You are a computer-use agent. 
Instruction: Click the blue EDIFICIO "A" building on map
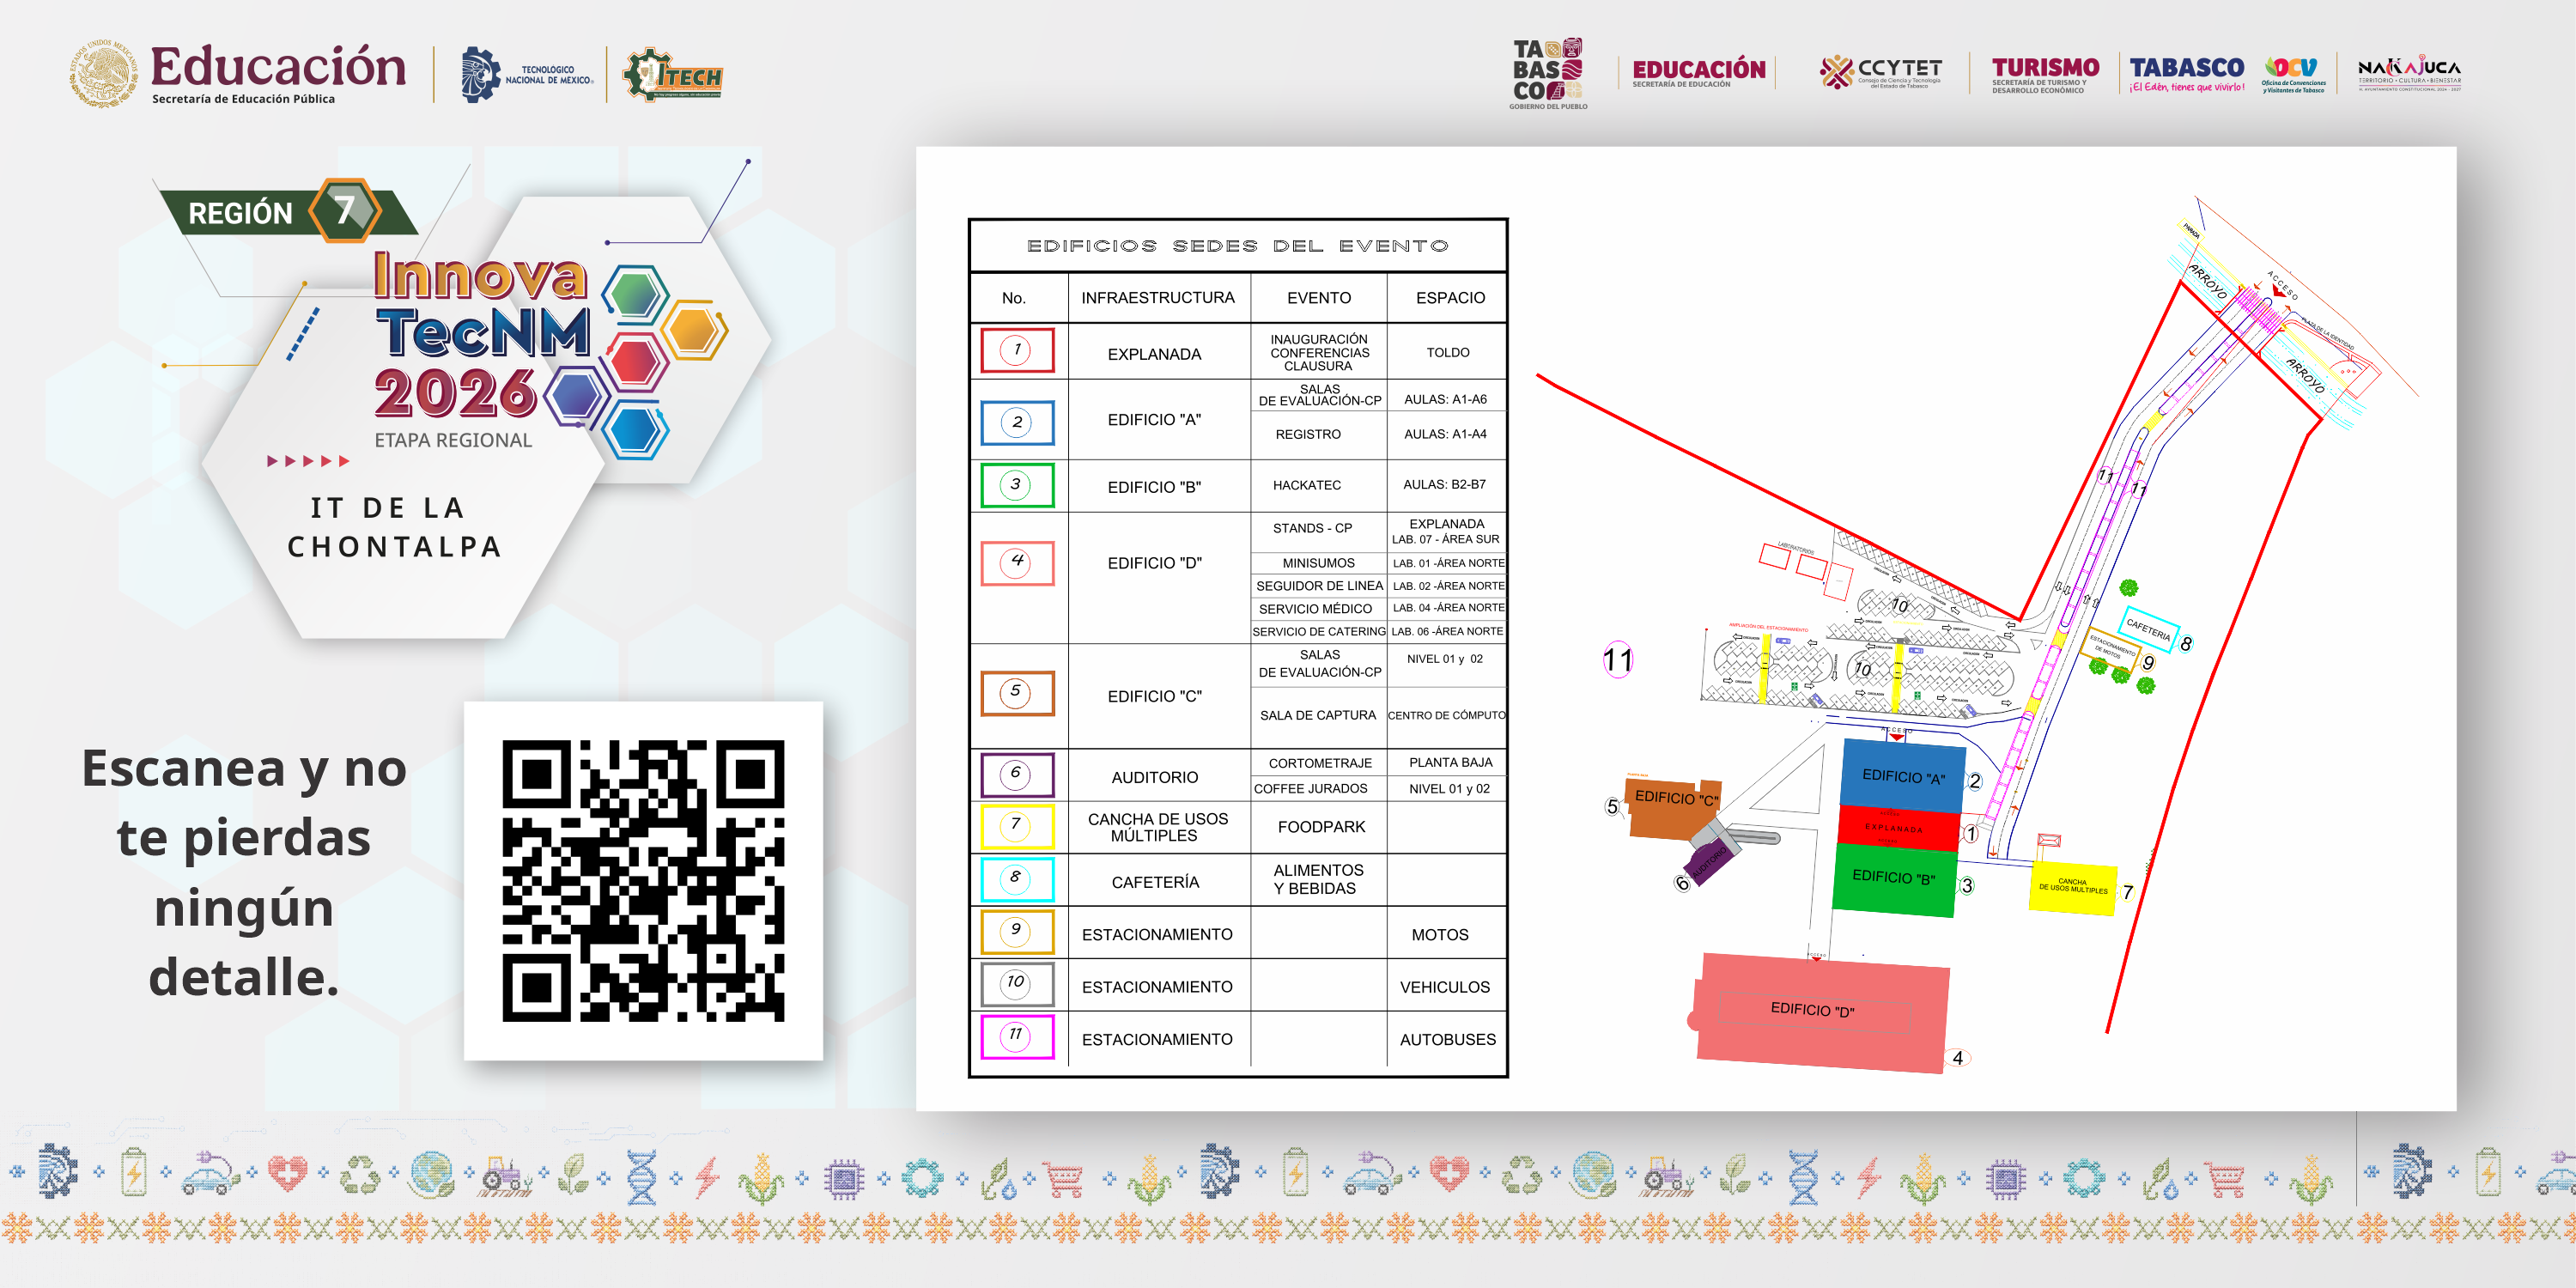tap(1902, 775)
